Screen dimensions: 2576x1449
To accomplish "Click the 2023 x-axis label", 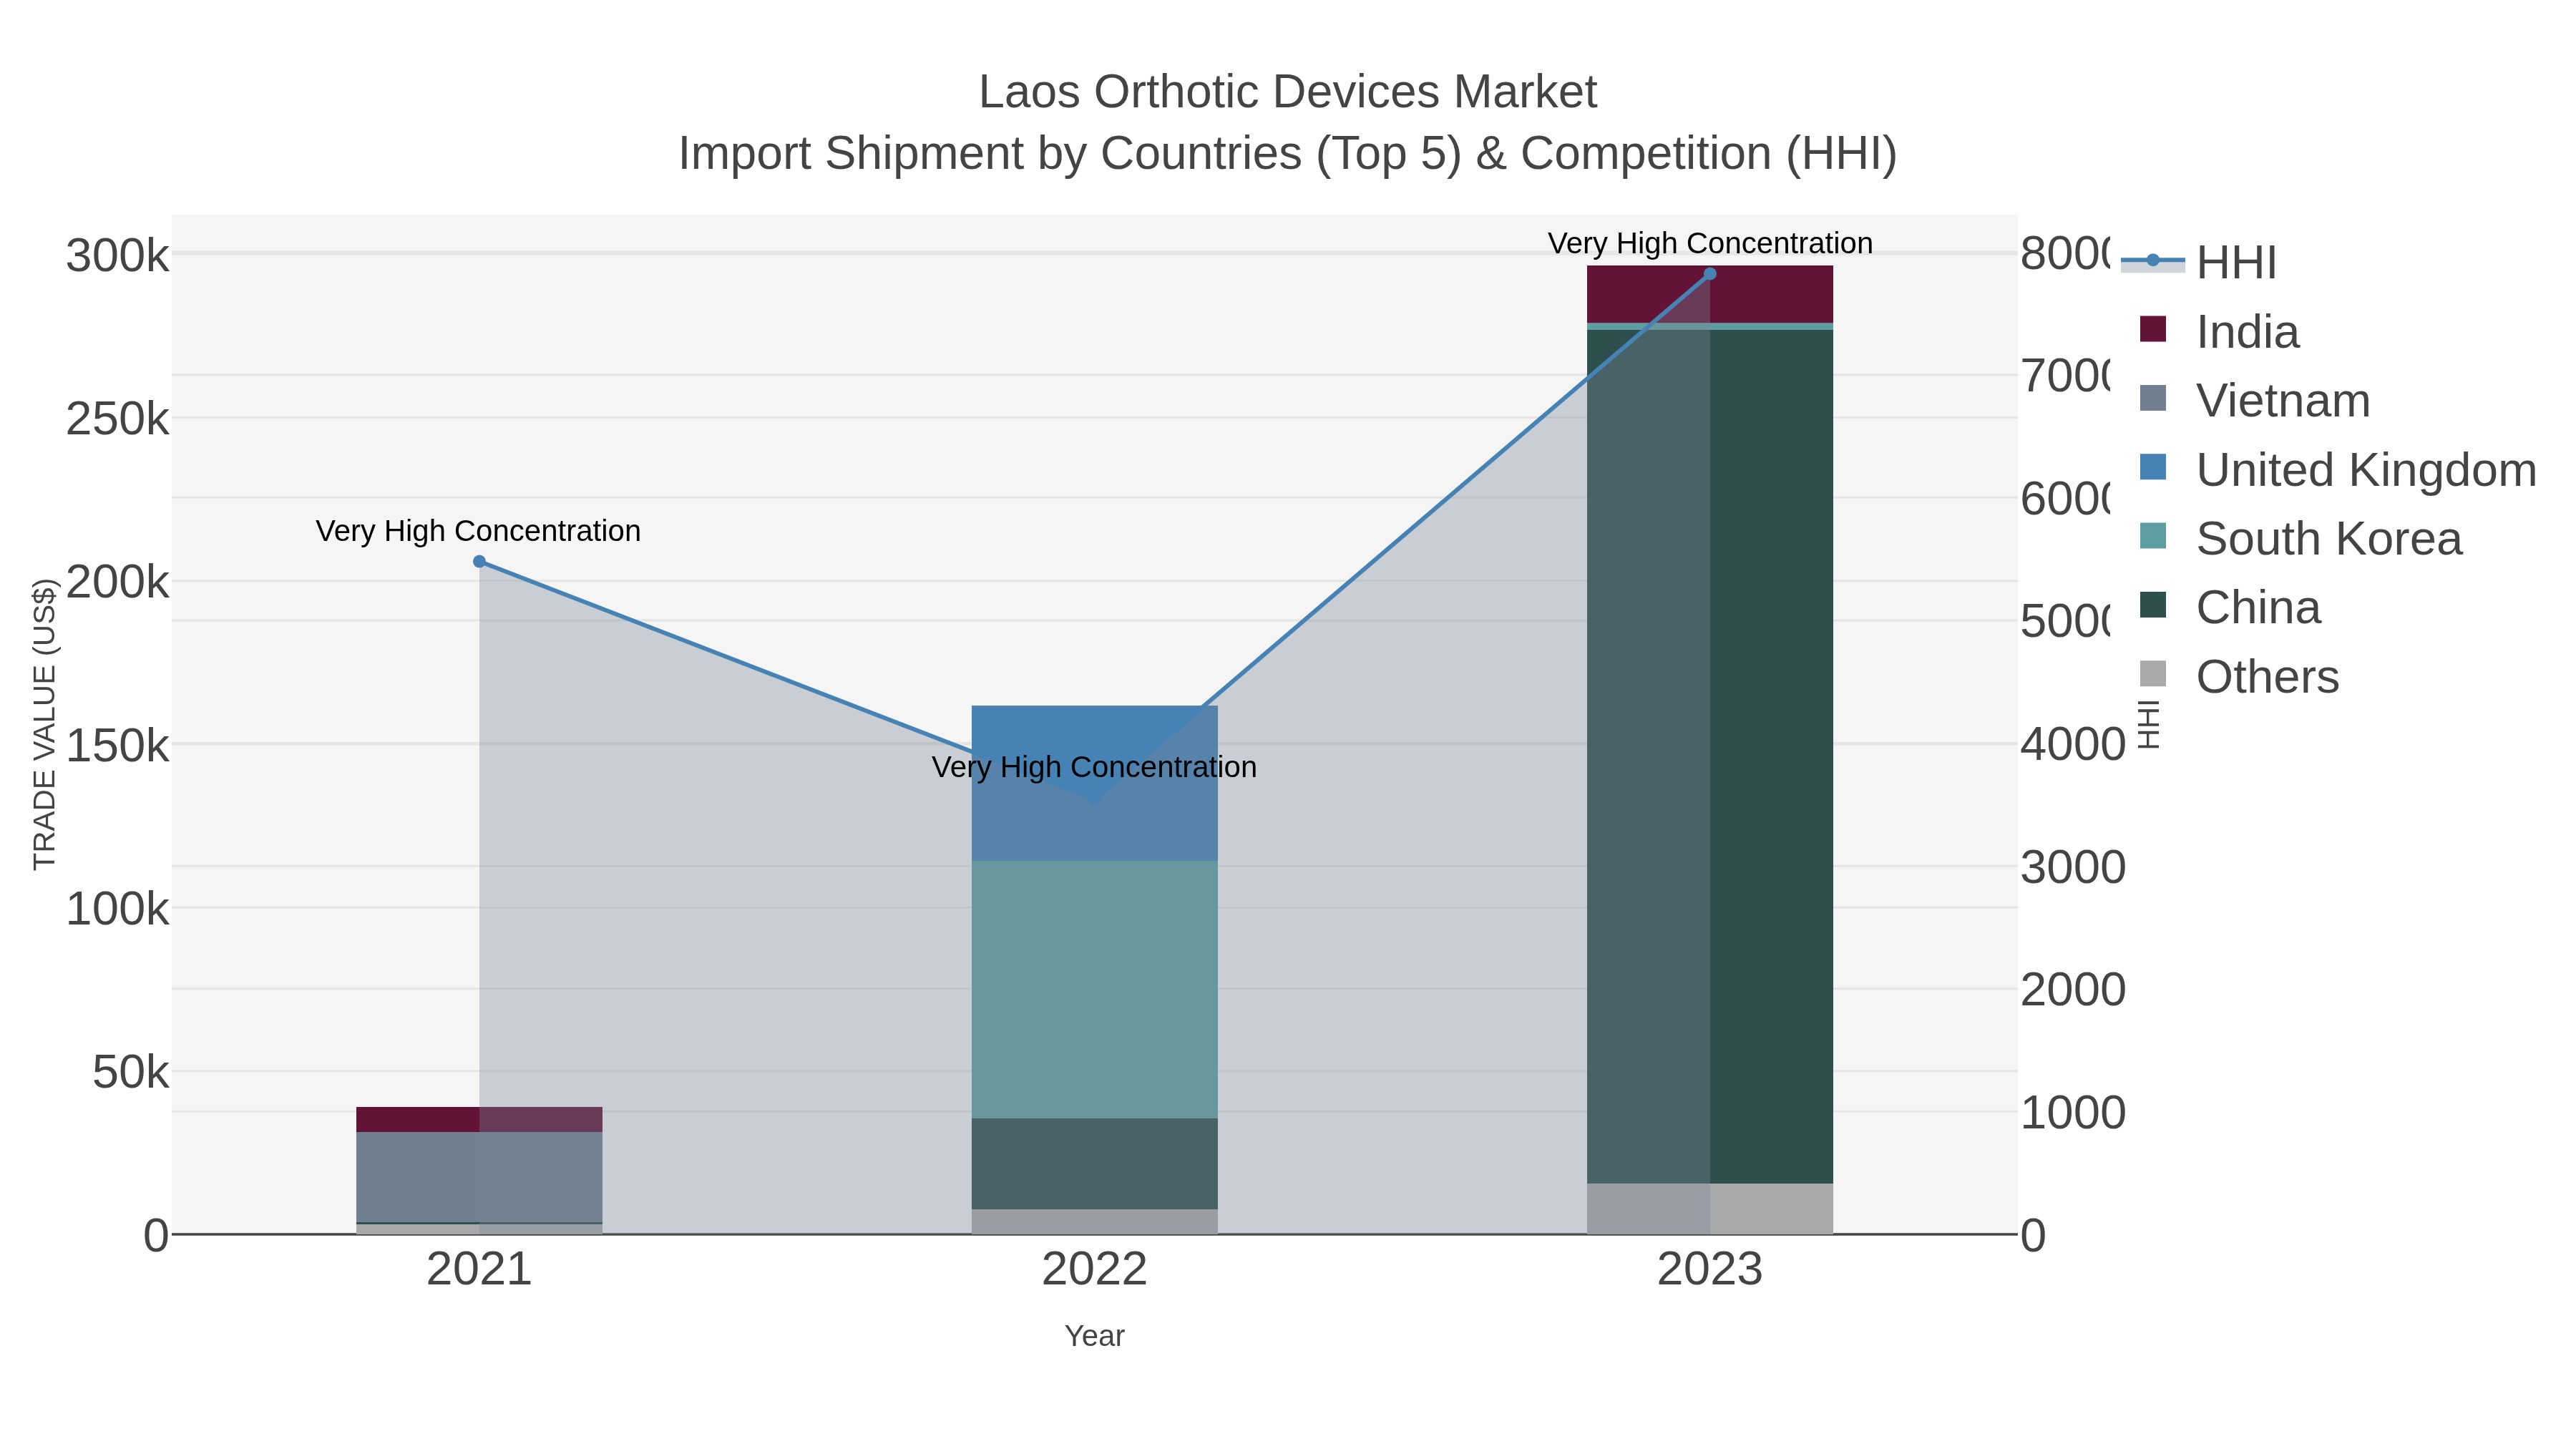I will point(1709,1270).
